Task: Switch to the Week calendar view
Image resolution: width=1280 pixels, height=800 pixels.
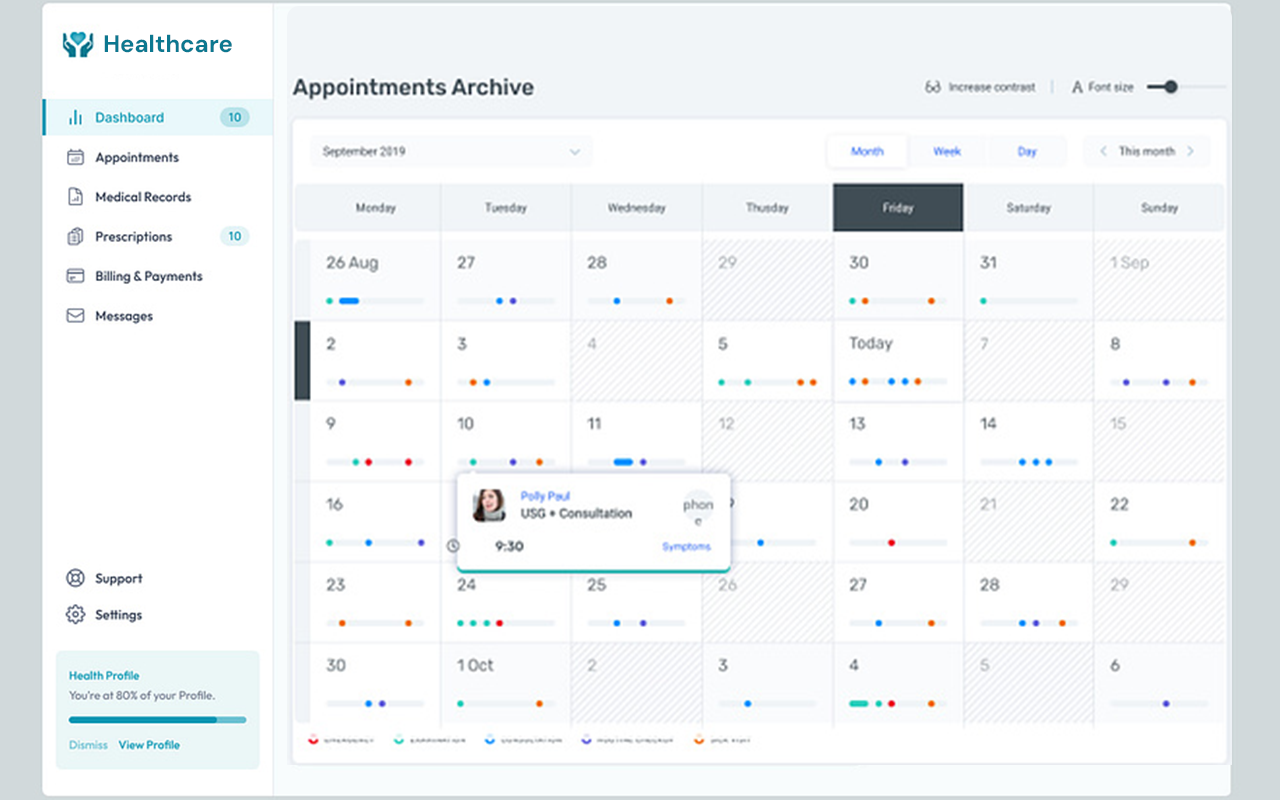Action: click(946, 151)
